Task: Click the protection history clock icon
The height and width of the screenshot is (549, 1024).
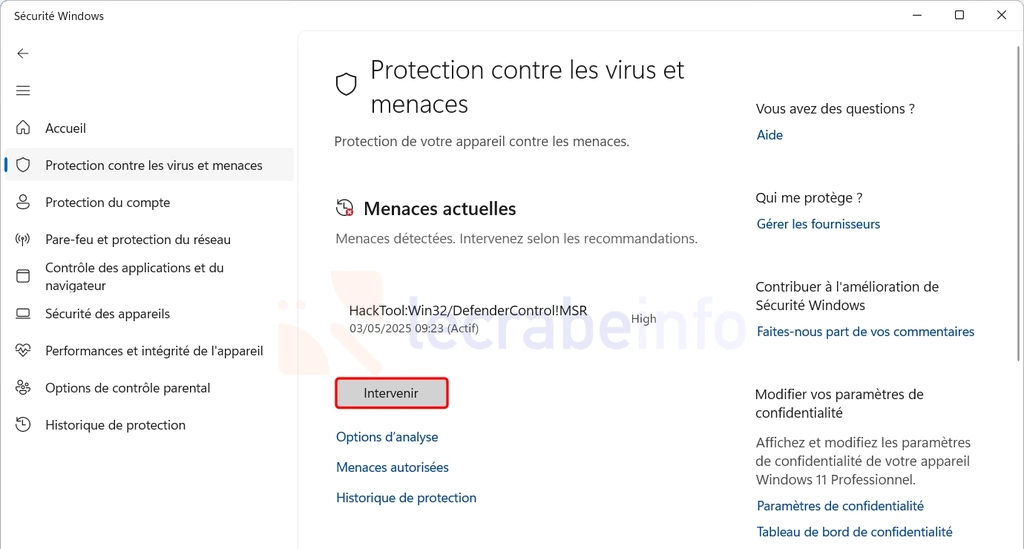Action: click(x=23, y=425)
